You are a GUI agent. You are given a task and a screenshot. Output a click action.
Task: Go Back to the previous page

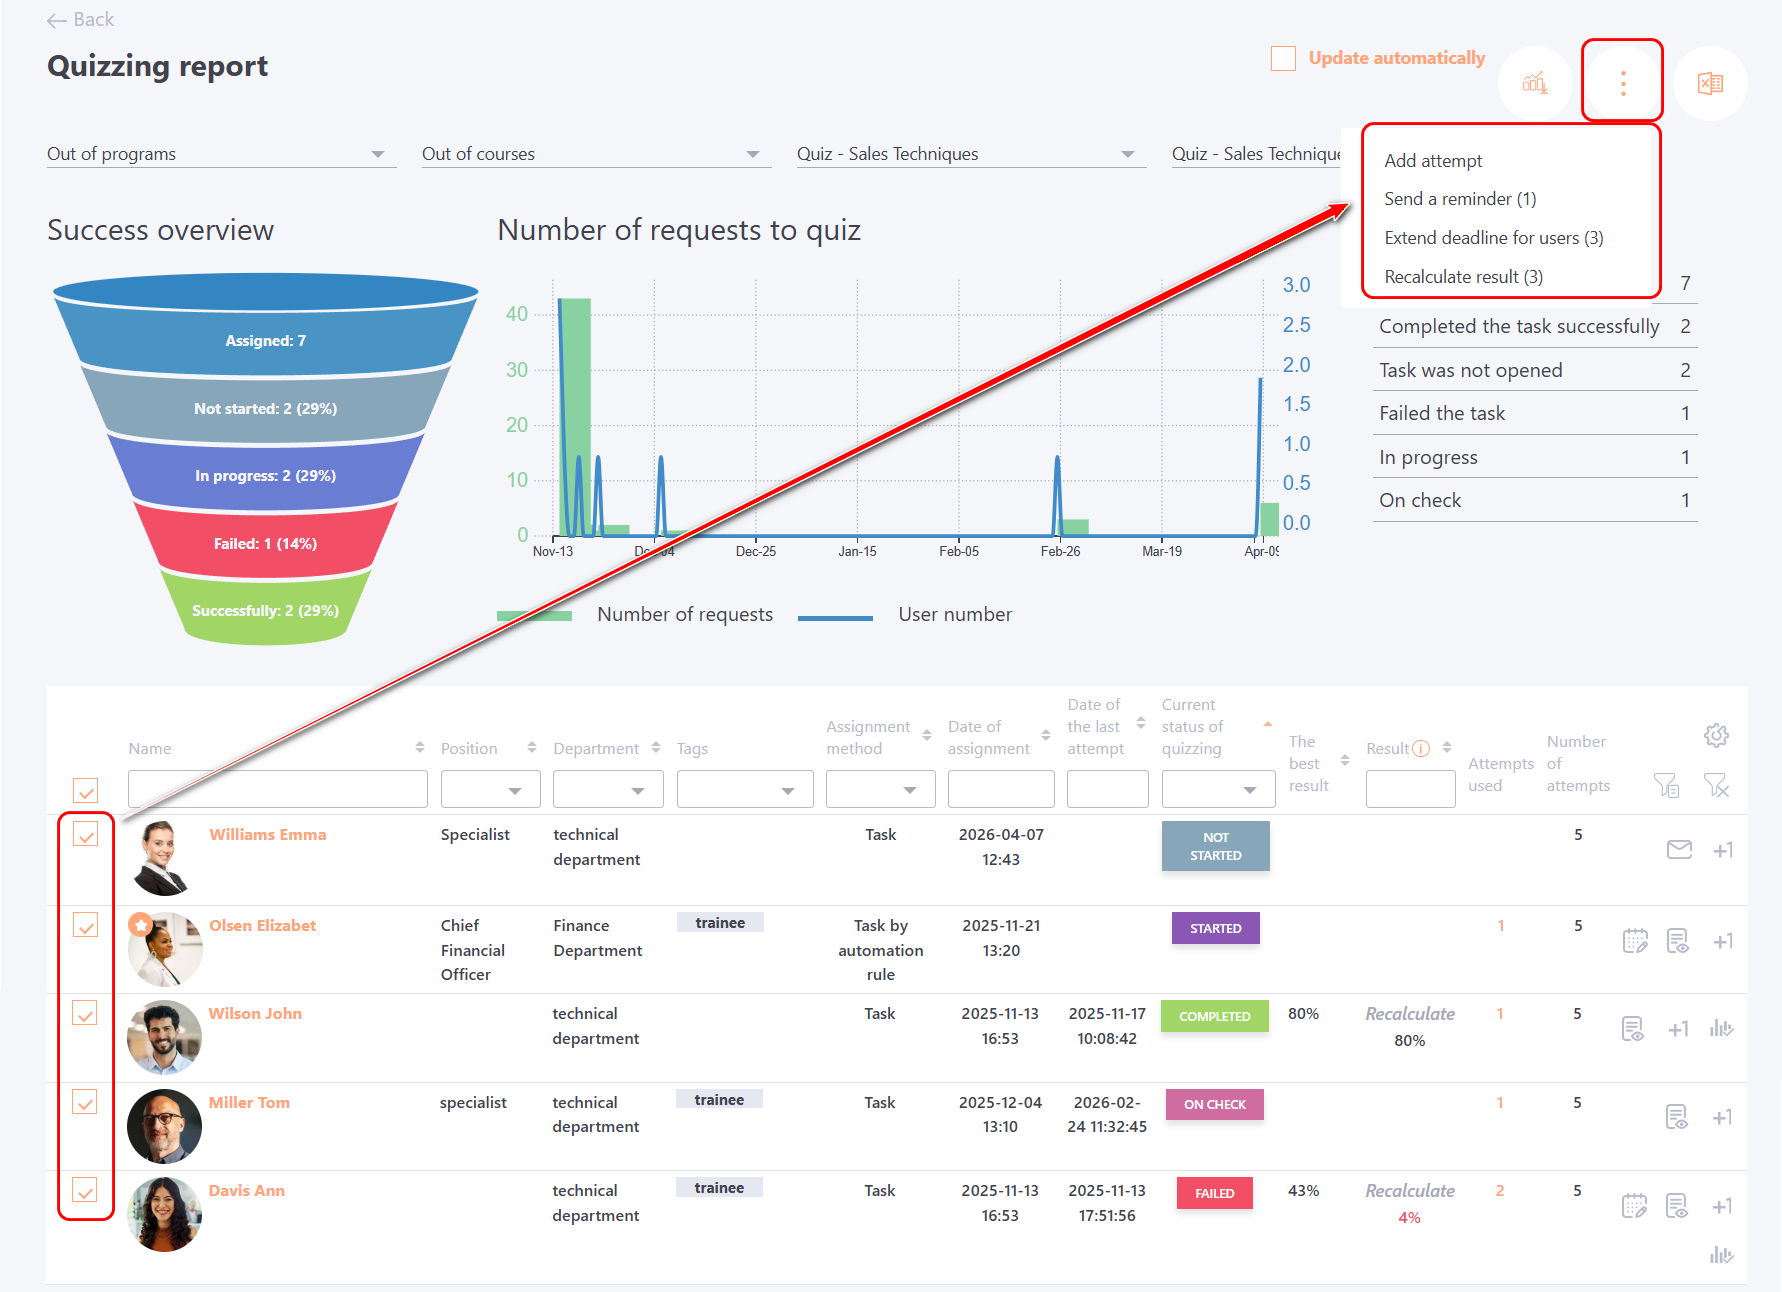[x=81, y=20]
